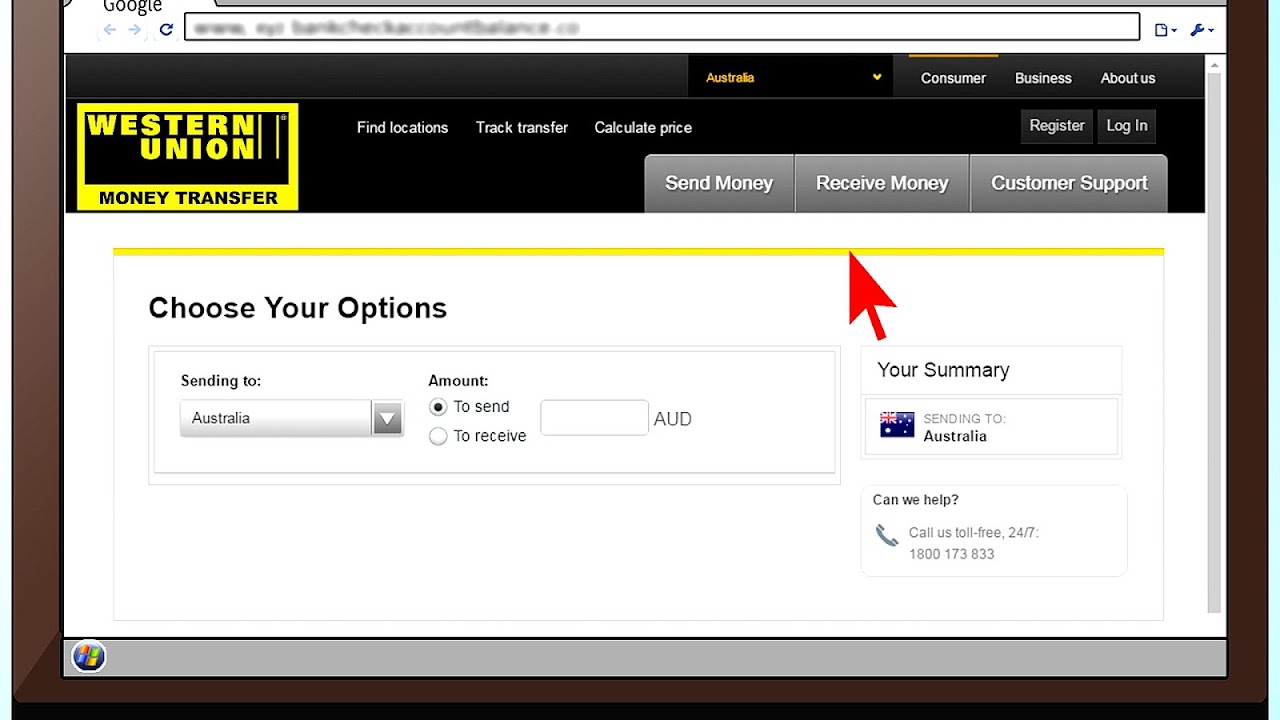The height and width of the screenshot is (720, 1280).
Task: Open the browser wrench settings icon
Action: tap(1202, 30)
